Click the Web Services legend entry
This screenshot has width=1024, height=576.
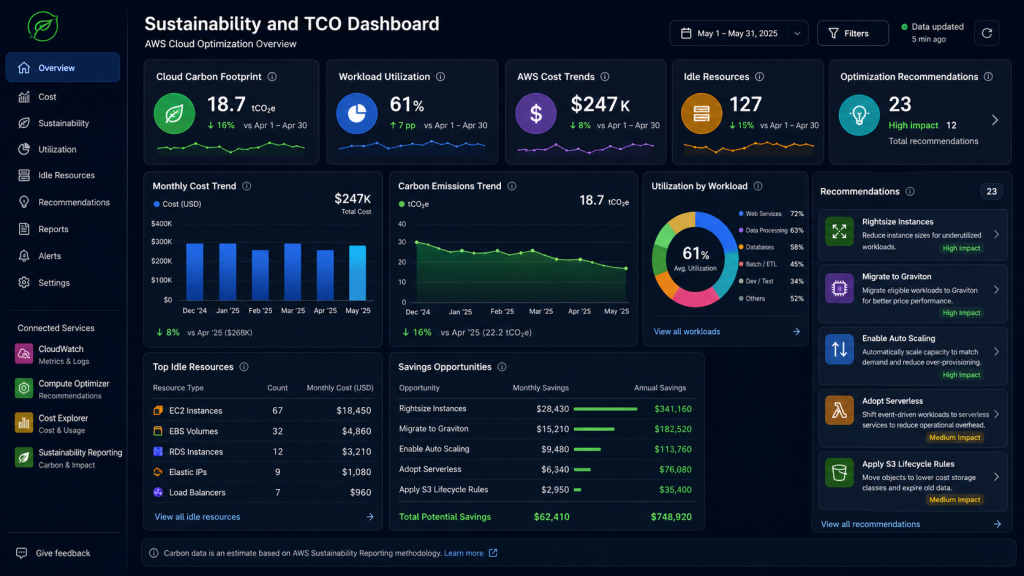pos(771,214)
